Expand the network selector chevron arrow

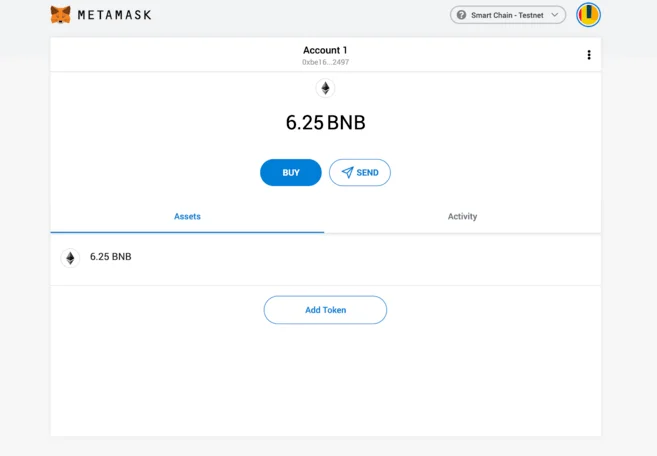click(x=555, y=15)
